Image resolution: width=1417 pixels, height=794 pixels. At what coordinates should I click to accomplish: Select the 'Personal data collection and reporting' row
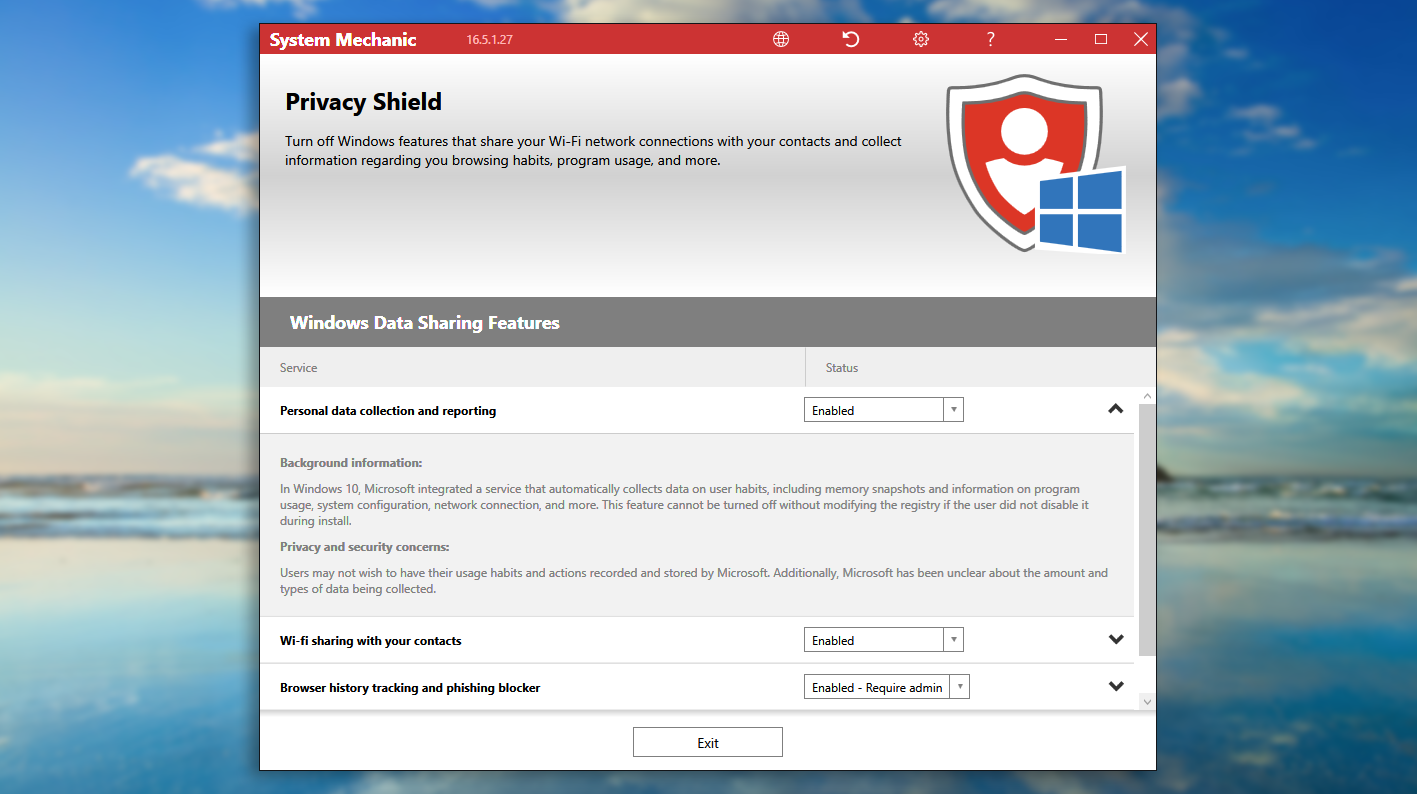[697, 410]
